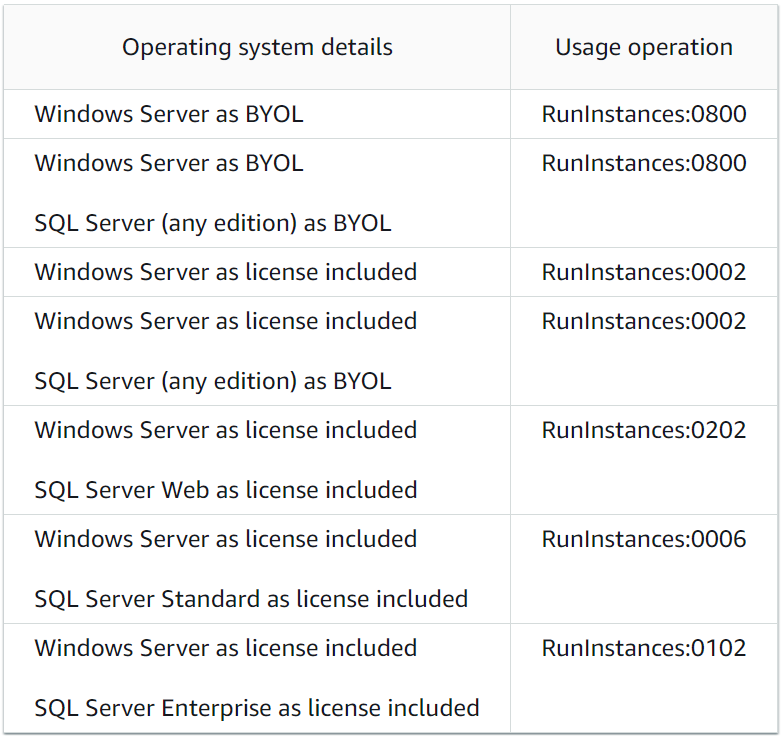Click RunInstances:0002 in the row containing SQL Server BYOL
The image size is (784, 736).
tap(644, 321)
